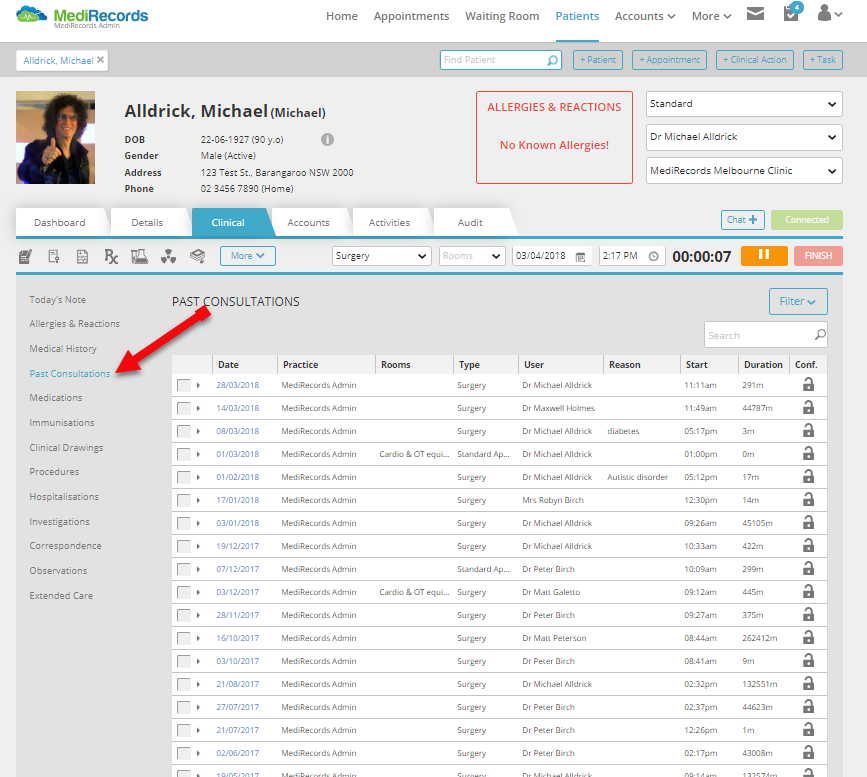Screen dimensions: 867x777
Task: Expand the 03/01/2018 consultation row
Action: click(198, 523)
